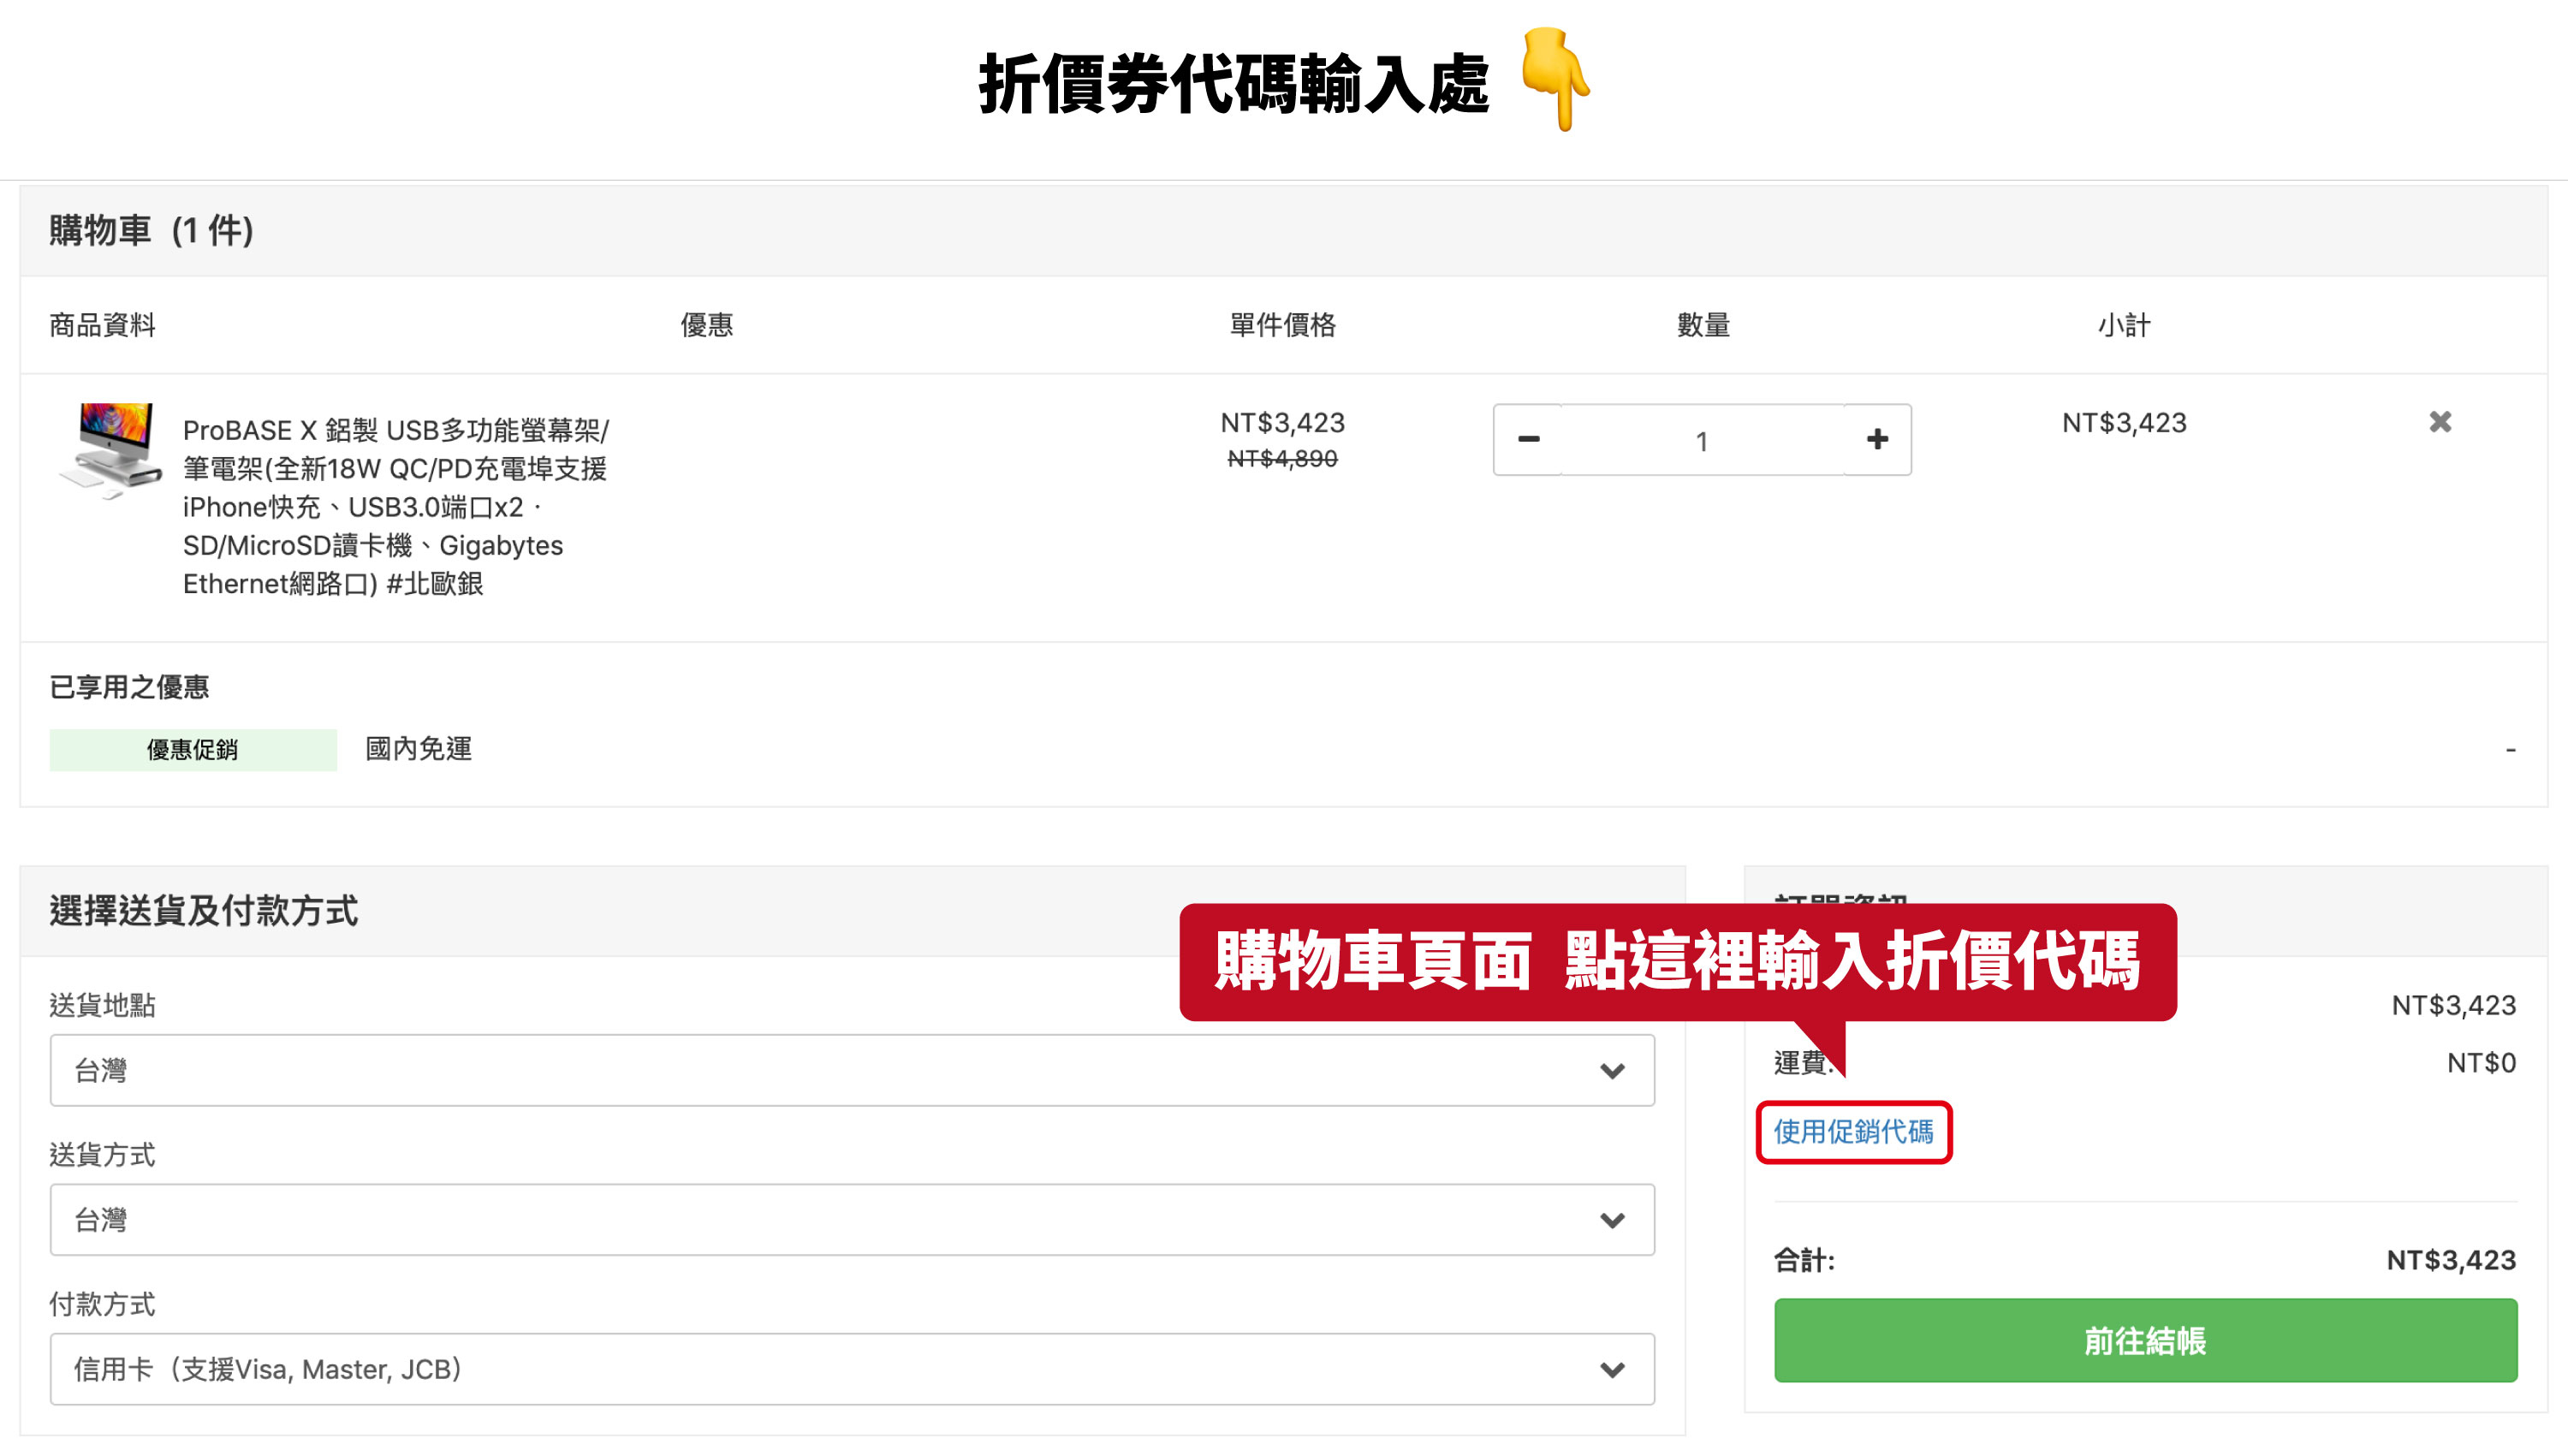Click the 購物車 (1 件) header
This screenshot has width=2568, height=1456.
[152, 231]
